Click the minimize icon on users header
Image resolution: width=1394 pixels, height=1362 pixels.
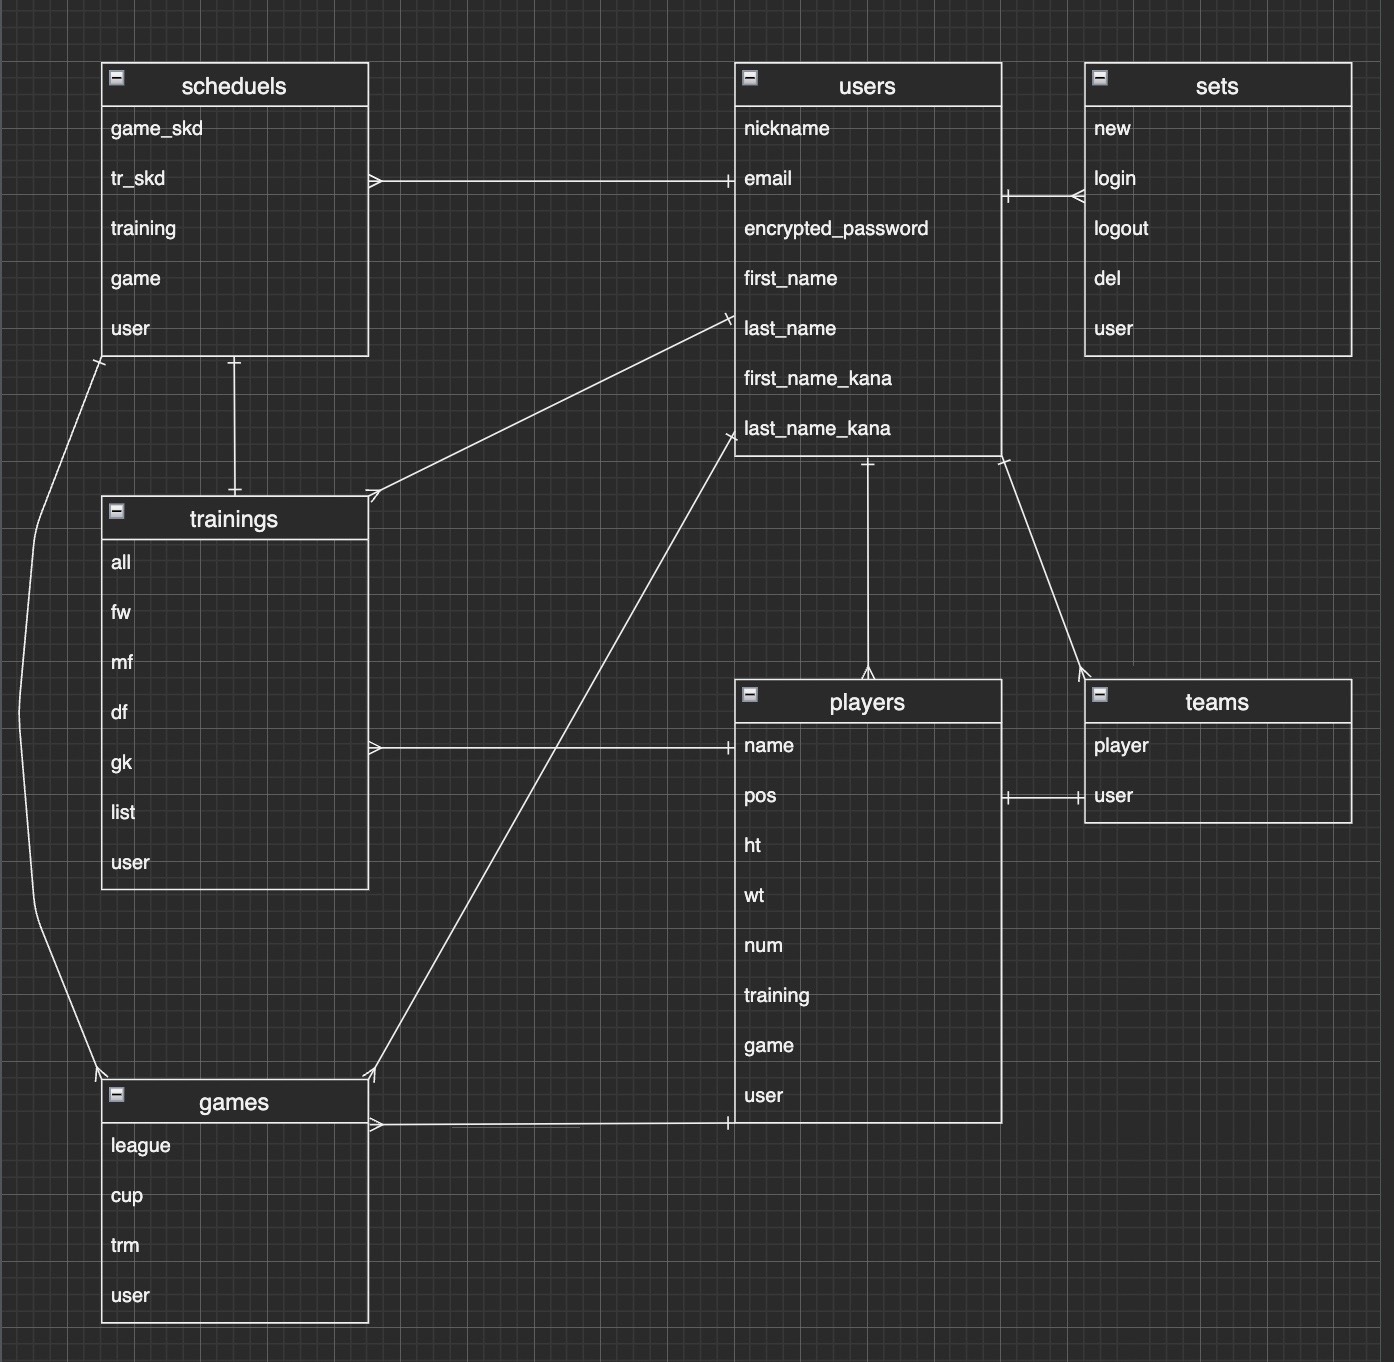(749, 76)
